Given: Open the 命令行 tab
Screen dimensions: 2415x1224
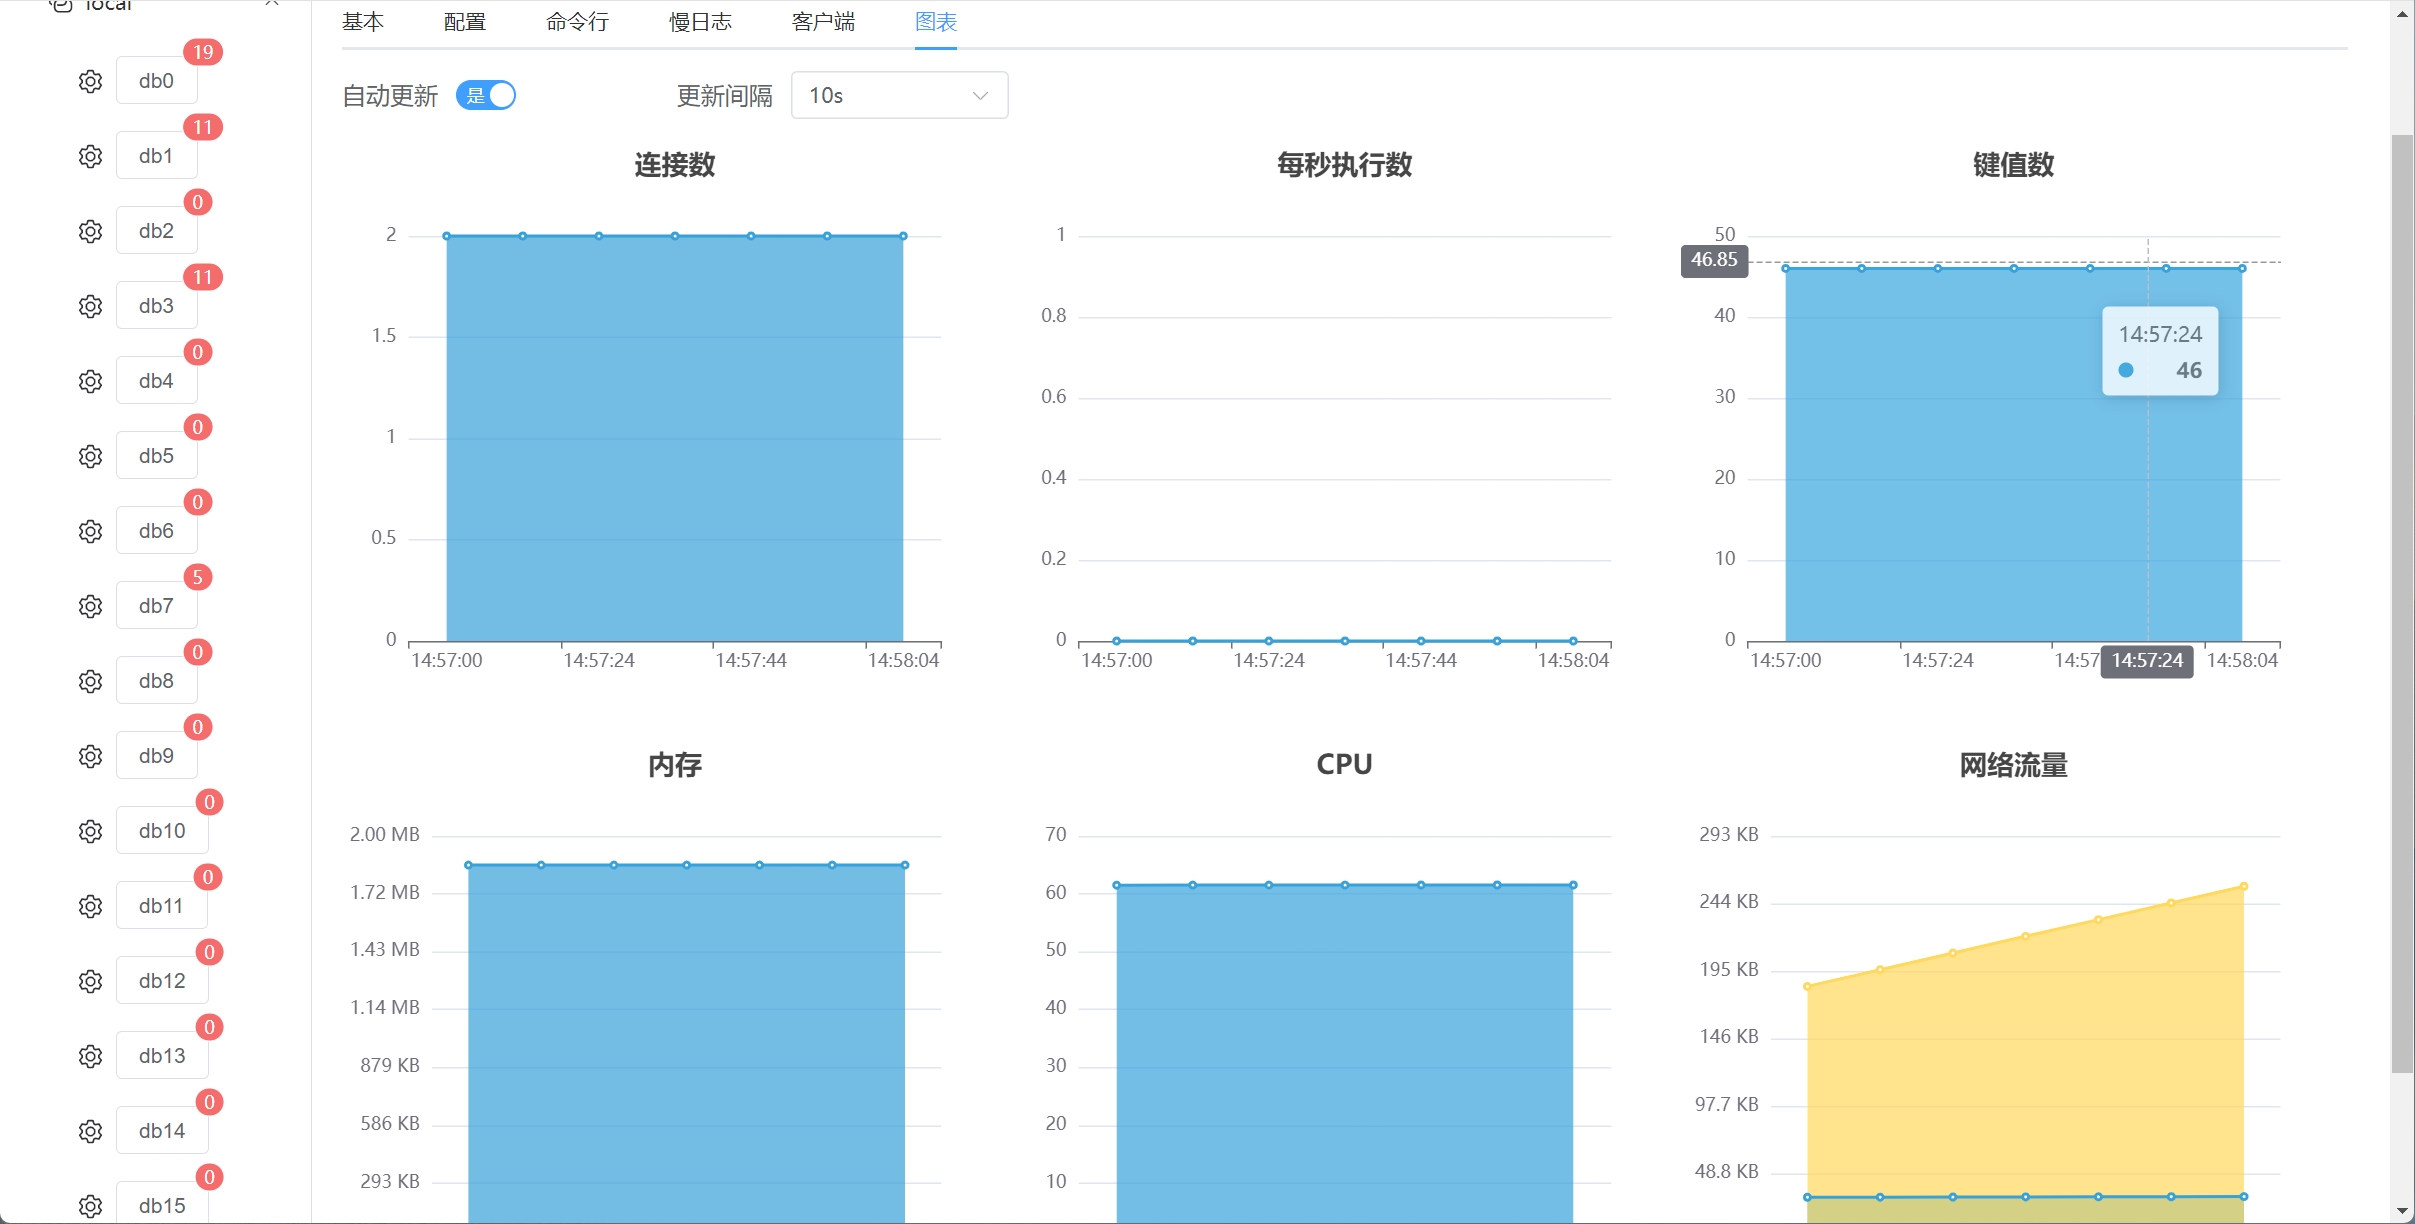Looking at the screenshot, I should click(577, 22).
